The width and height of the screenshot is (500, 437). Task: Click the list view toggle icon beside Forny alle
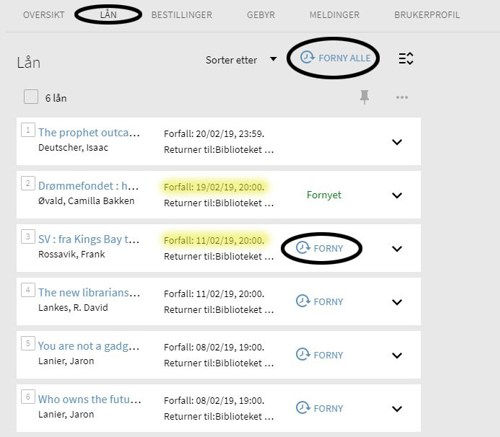point(406,59)
